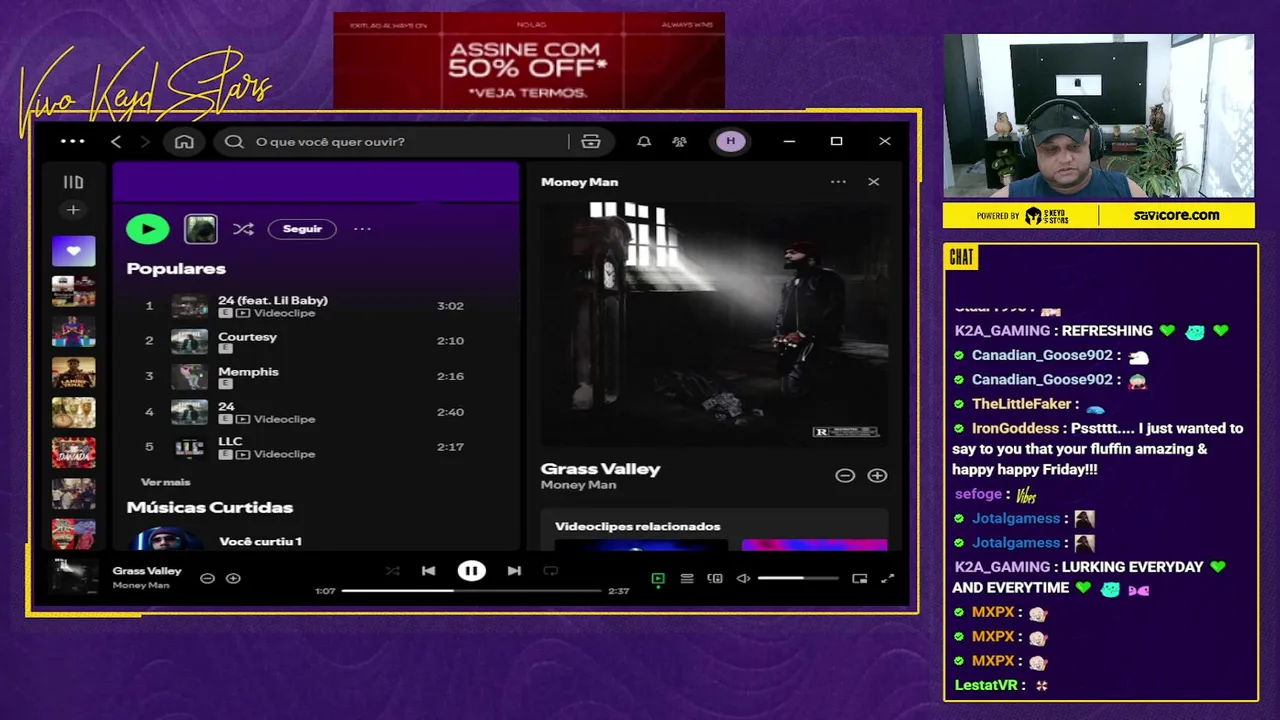Play the track '24' lasting 2:40
Screen dimensions: 1280x720
coord(305,412)
